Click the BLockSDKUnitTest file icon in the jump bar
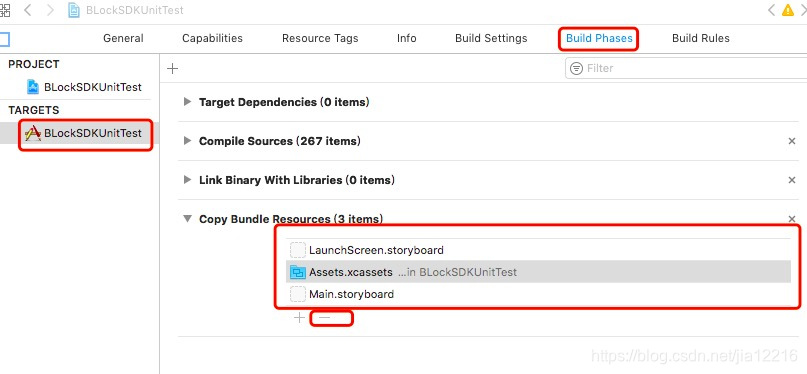The image size is (807, 374). click(x=74, y=10)
